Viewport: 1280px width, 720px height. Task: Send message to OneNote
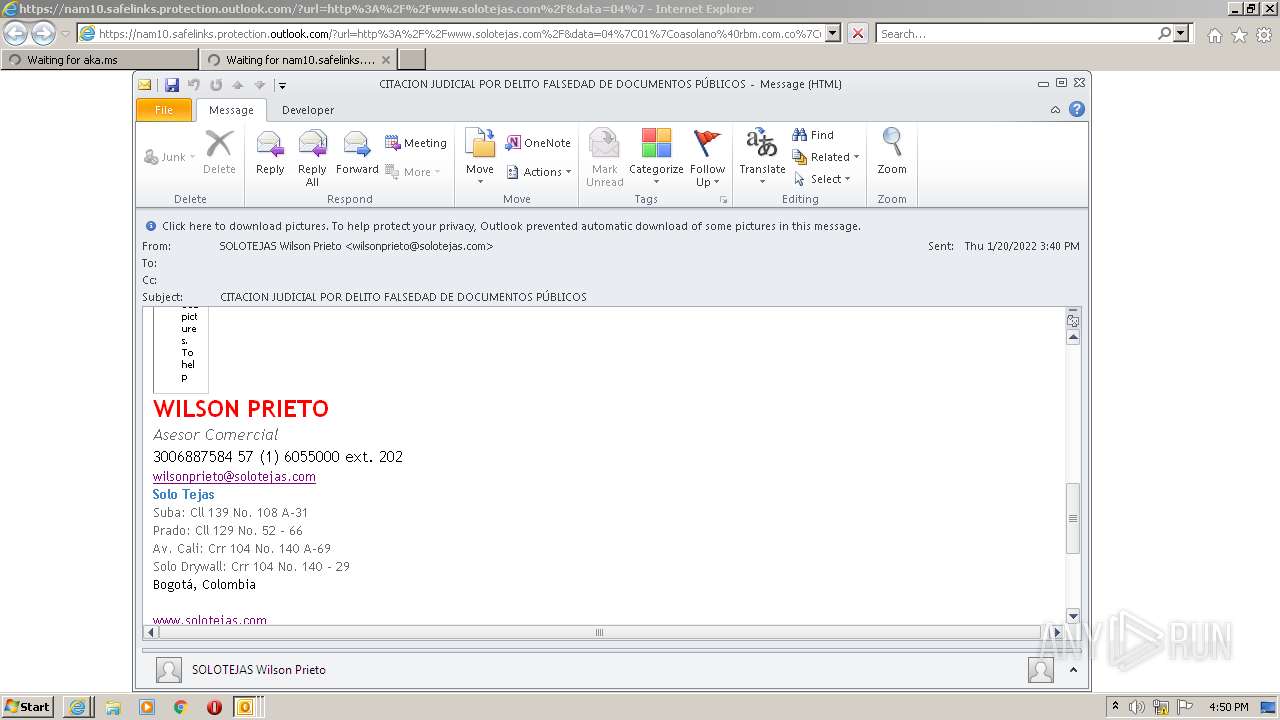538,143
